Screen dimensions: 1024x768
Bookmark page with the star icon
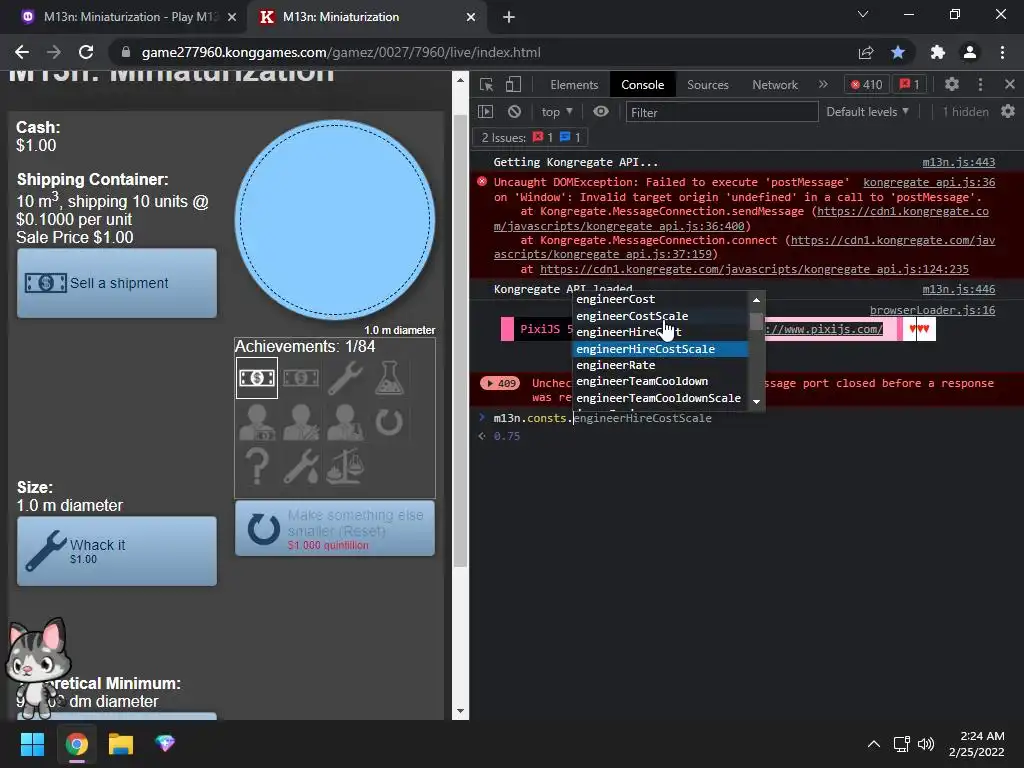pyautogui.click(x=898, y=52)
